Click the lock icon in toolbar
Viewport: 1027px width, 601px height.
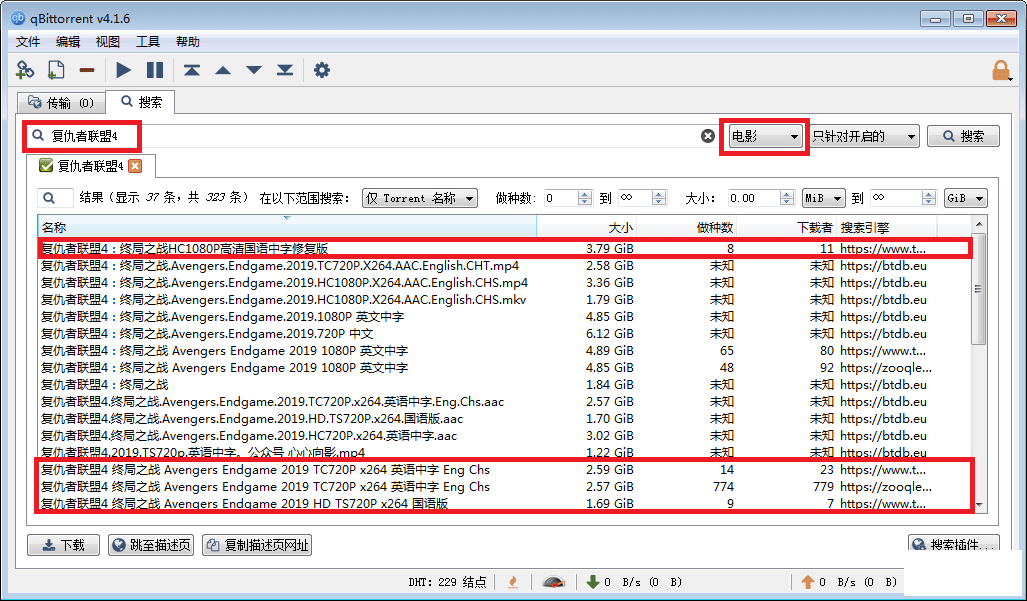coord(1001,70)
